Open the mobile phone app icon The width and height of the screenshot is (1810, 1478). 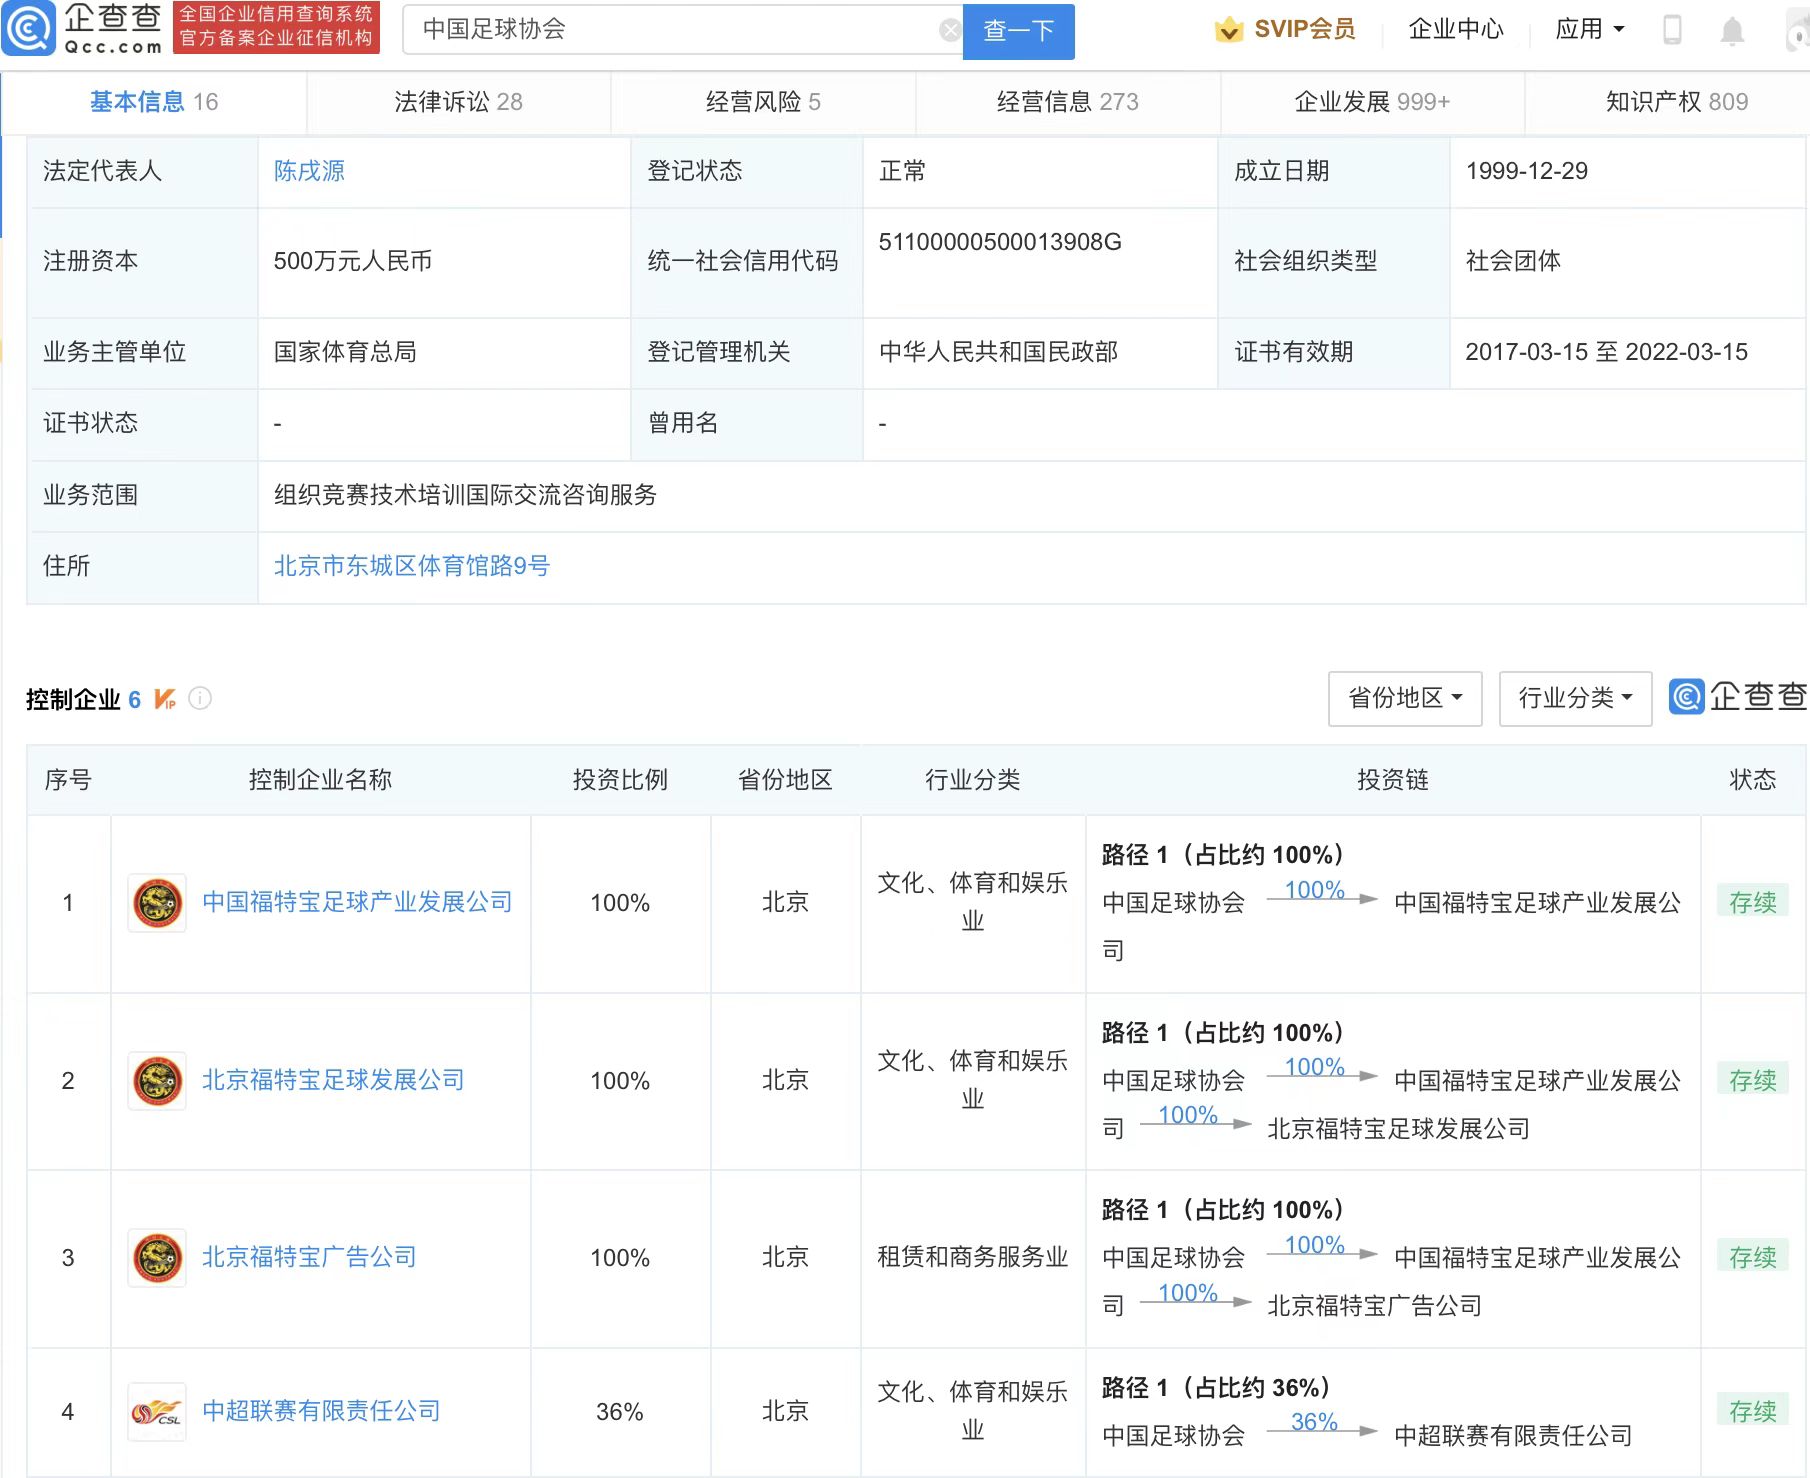click(1671, 30)
